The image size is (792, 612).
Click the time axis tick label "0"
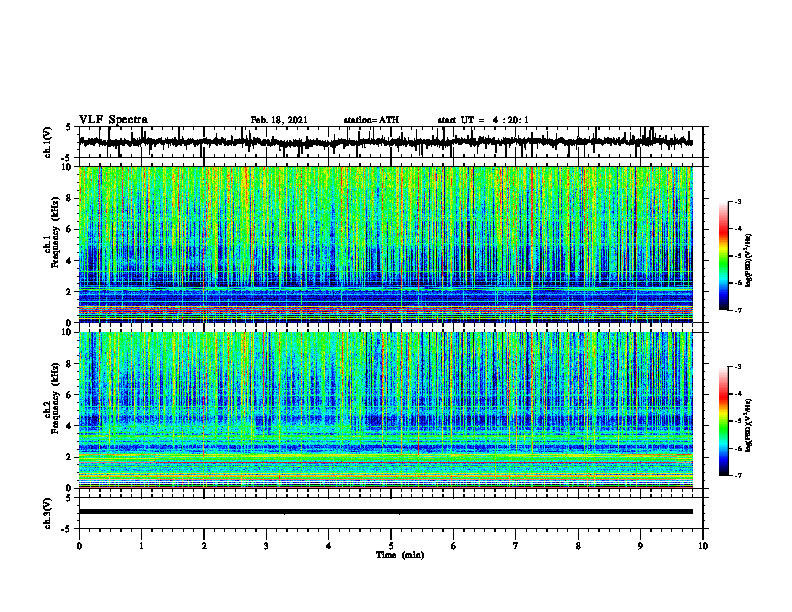click(x=79, y=546)
